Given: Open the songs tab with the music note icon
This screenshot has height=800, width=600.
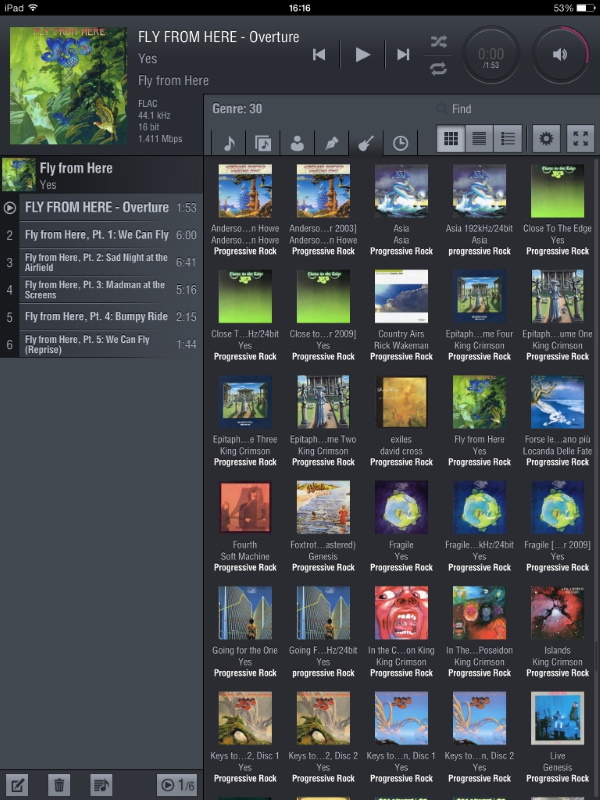Looking at the screenshot, I should [x=229, y=143].
